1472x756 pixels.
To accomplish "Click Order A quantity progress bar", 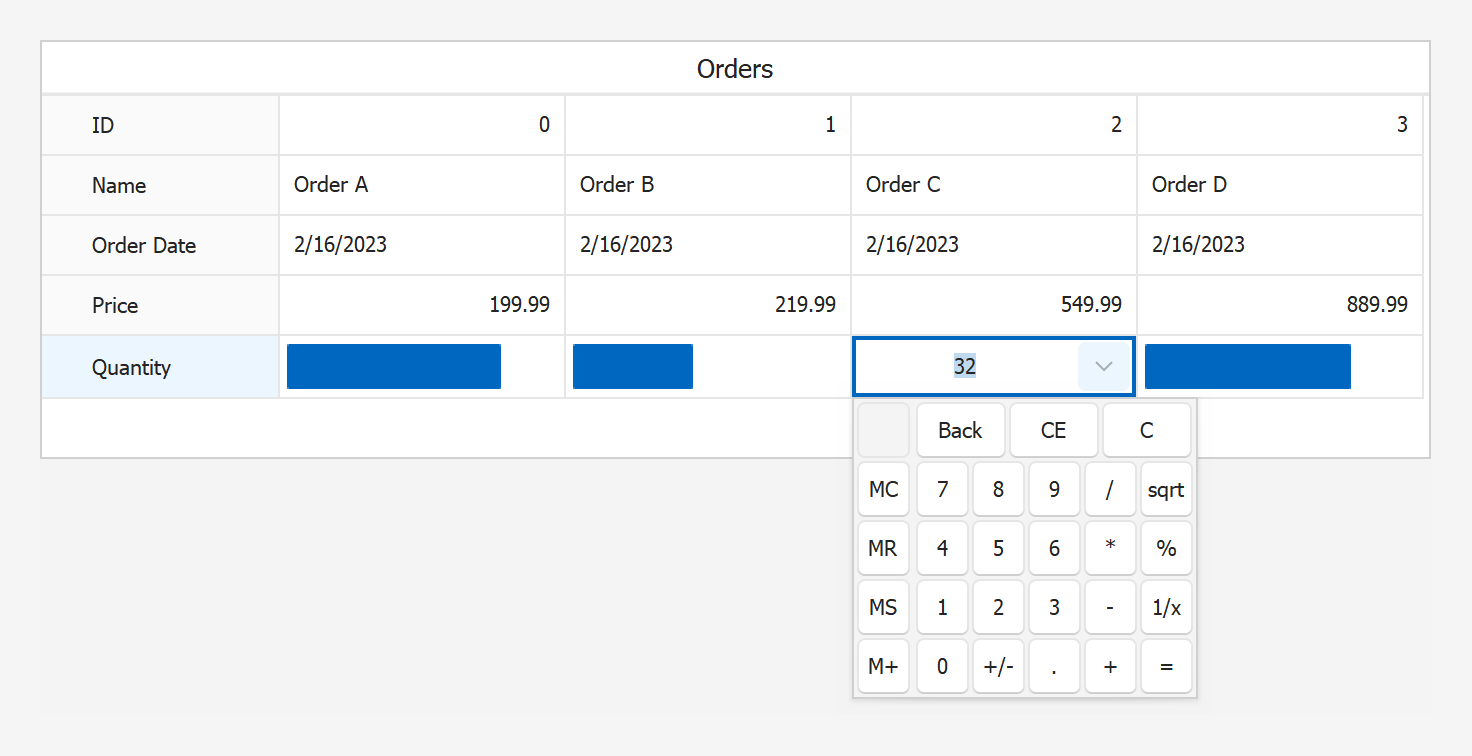I will [393, 367].
